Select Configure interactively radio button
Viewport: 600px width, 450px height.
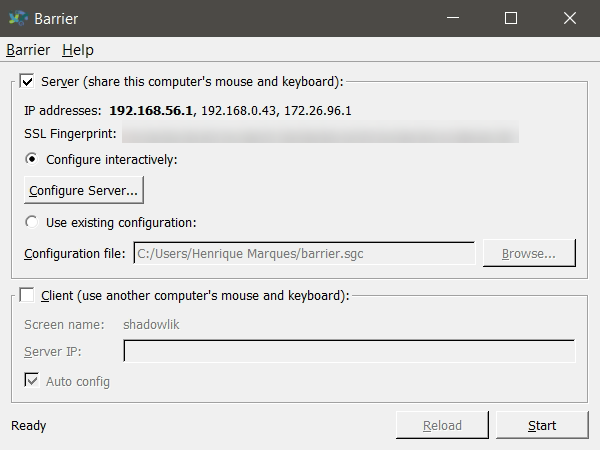click(x=31, y=159)
